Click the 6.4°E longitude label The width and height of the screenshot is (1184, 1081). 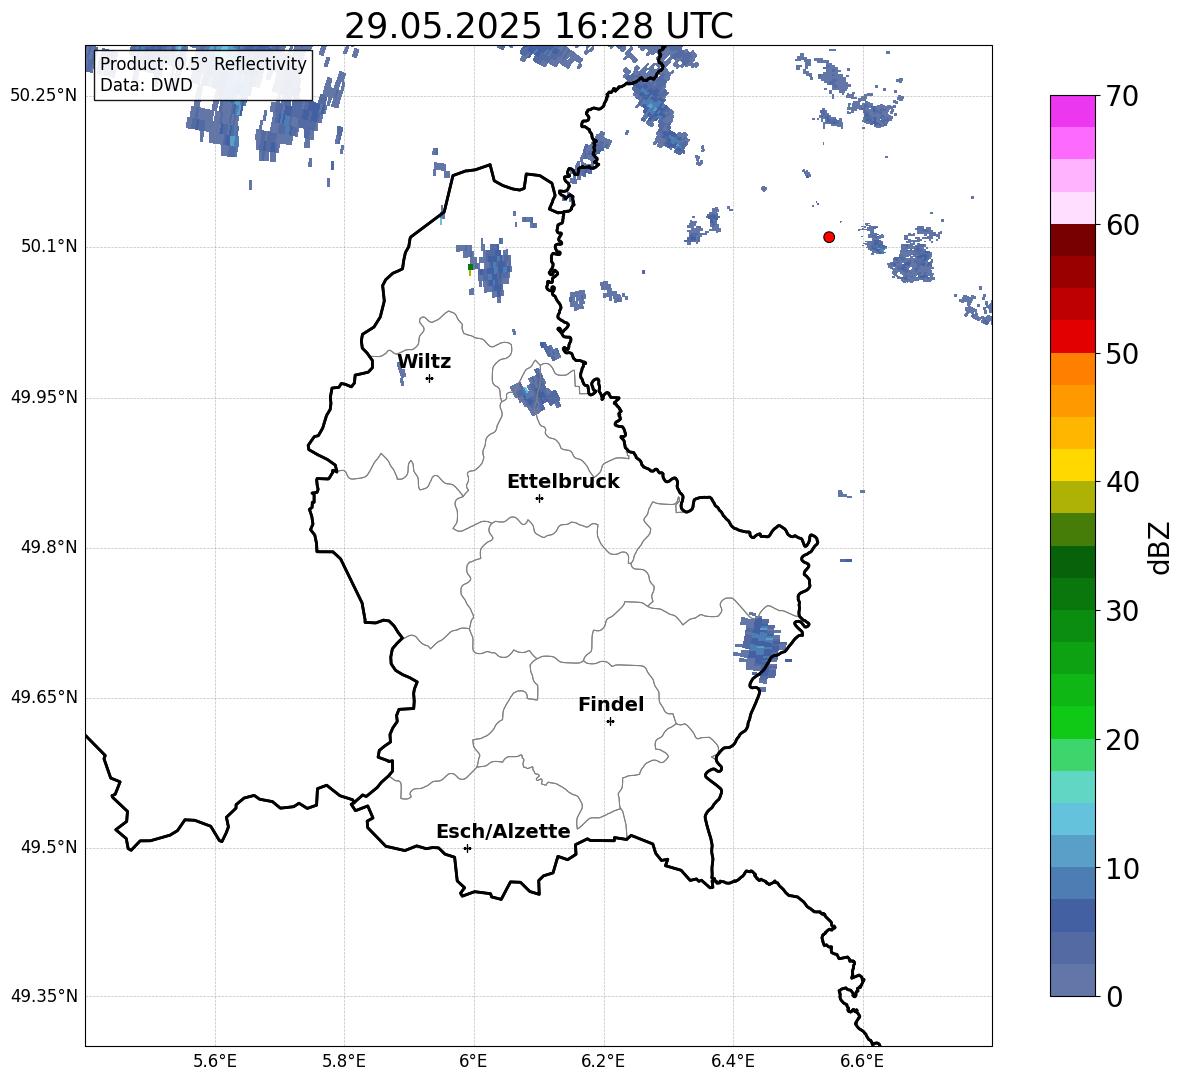[x=732, y=1061]
